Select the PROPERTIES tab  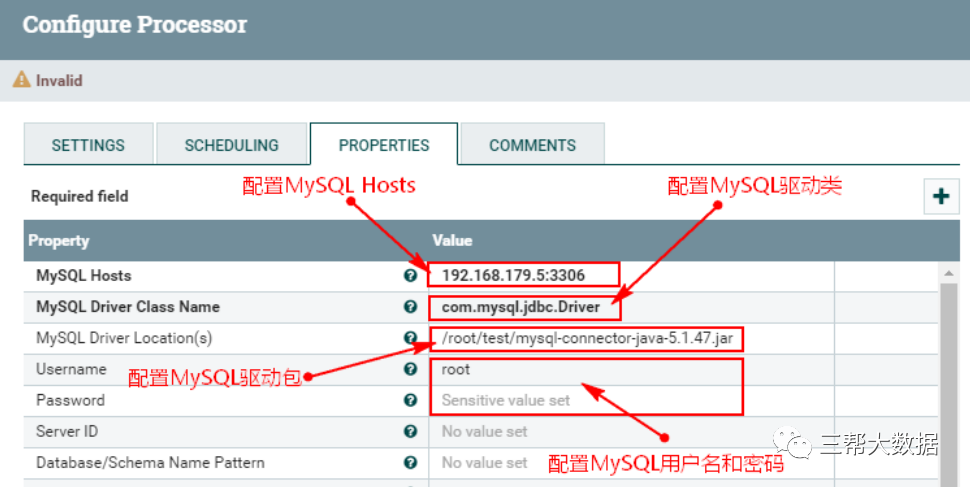pos(384,145)
